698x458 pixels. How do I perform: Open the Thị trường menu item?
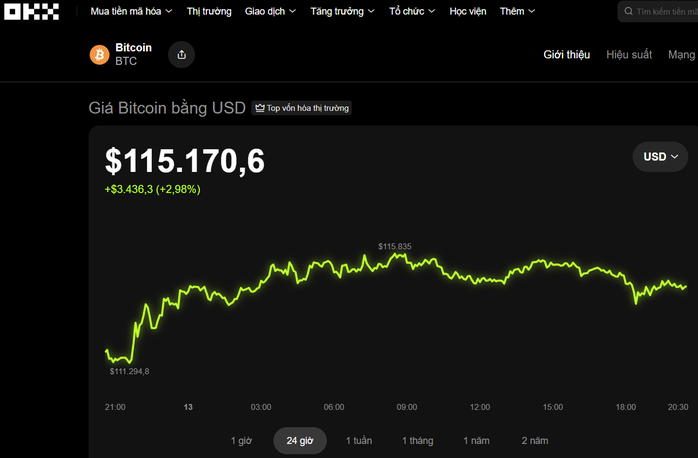(x=209, y=12)
